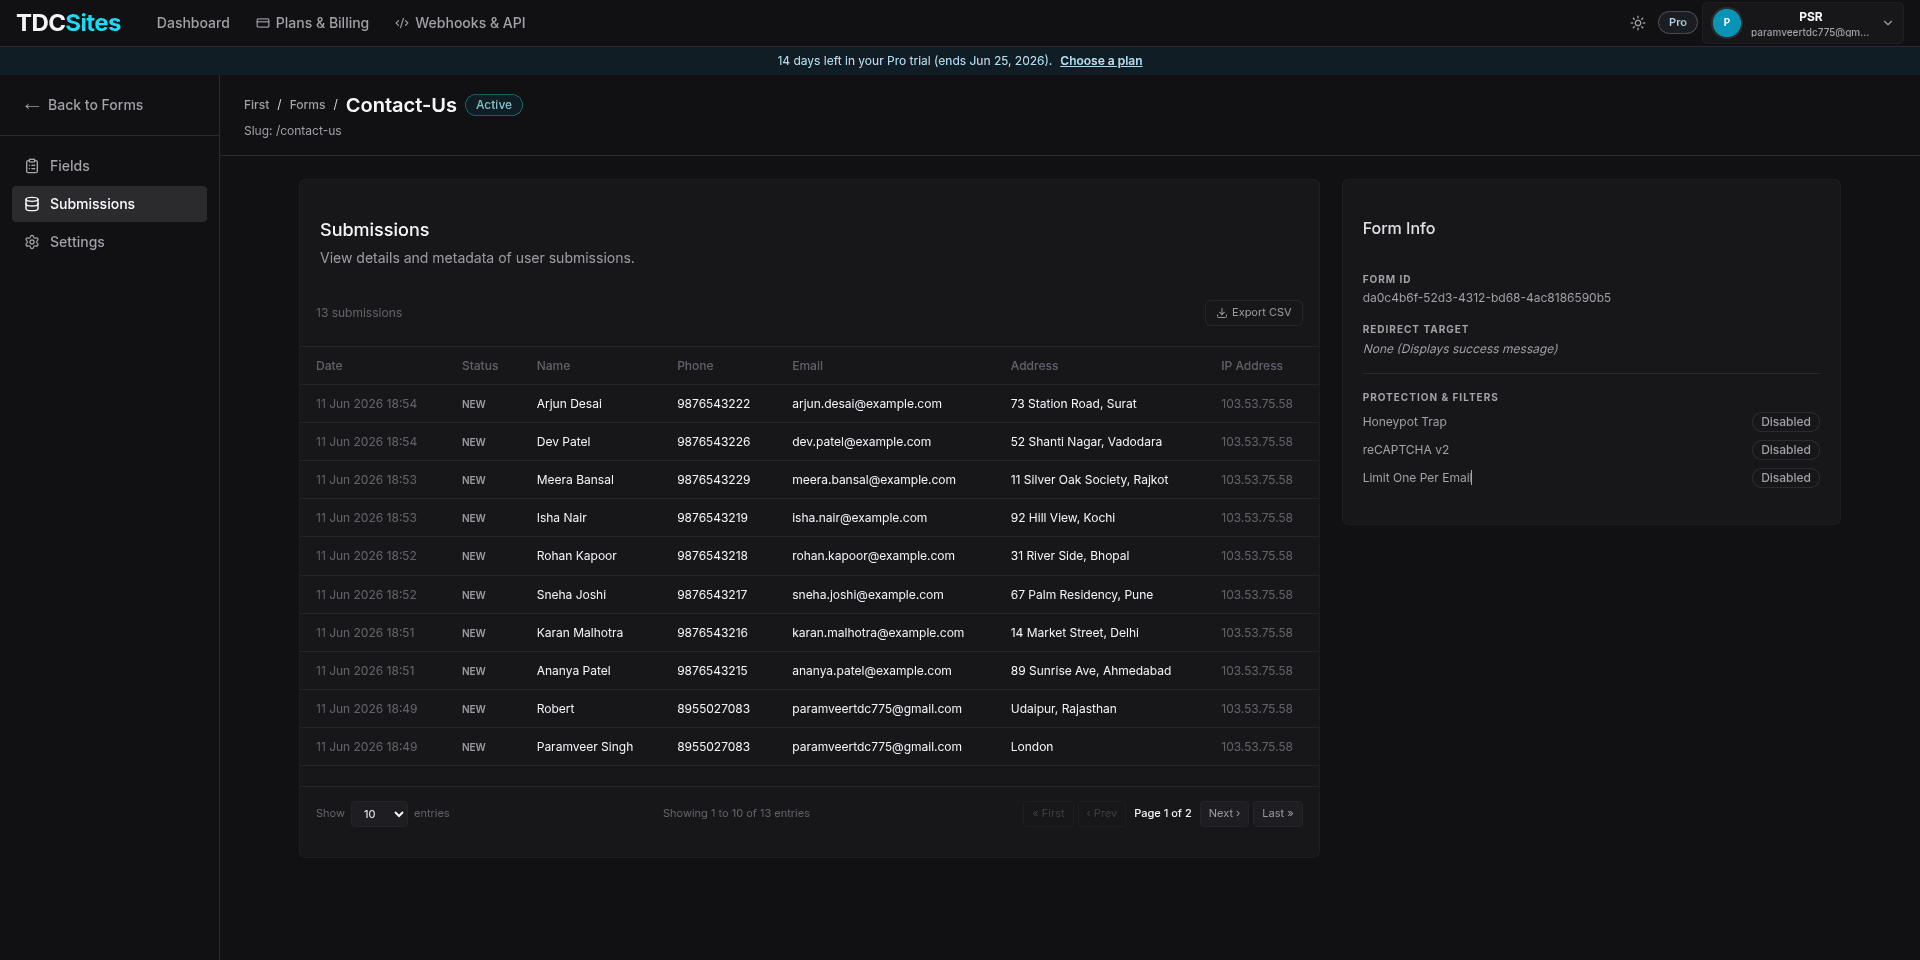The height and width of the screenshot is (960, 1920).
Task: Click the IP Address column header
Action: [x=1251, y=366]
